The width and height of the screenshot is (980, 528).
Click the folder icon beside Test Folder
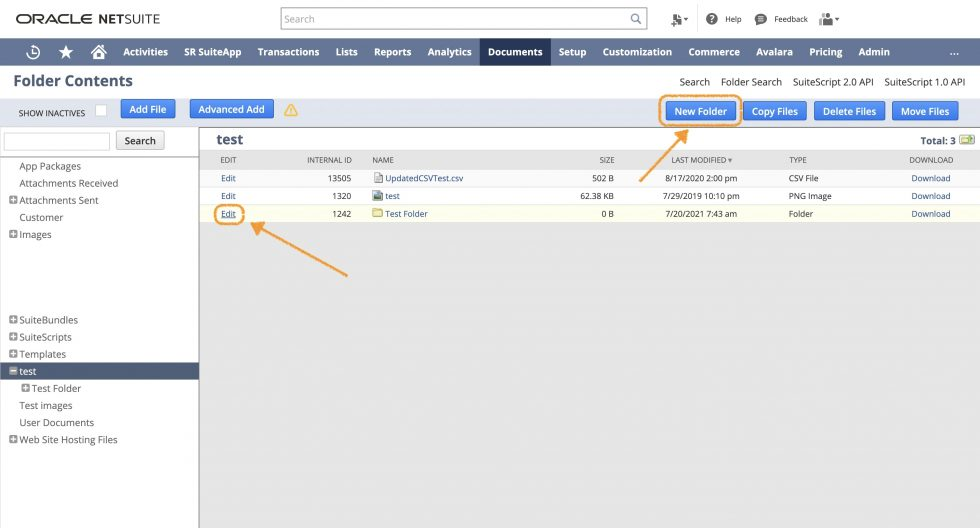pos(378,213)
